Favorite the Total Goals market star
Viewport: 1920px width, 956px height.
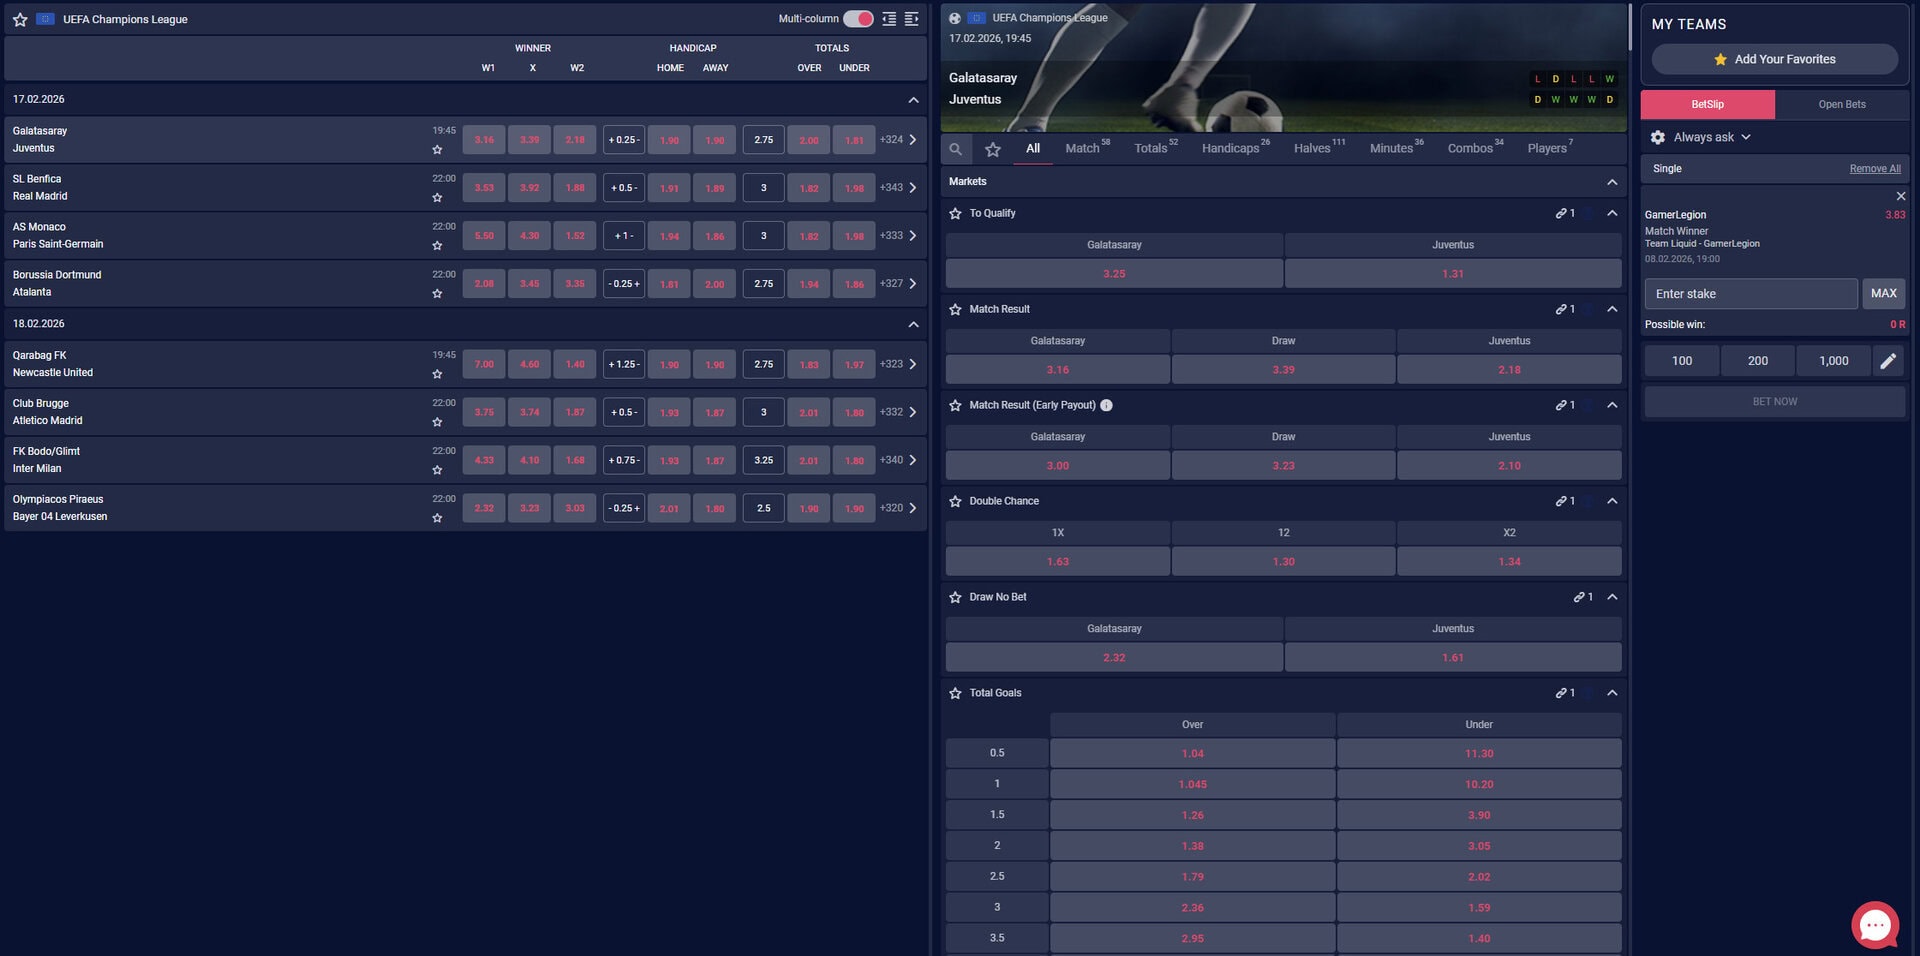point(955,693)
